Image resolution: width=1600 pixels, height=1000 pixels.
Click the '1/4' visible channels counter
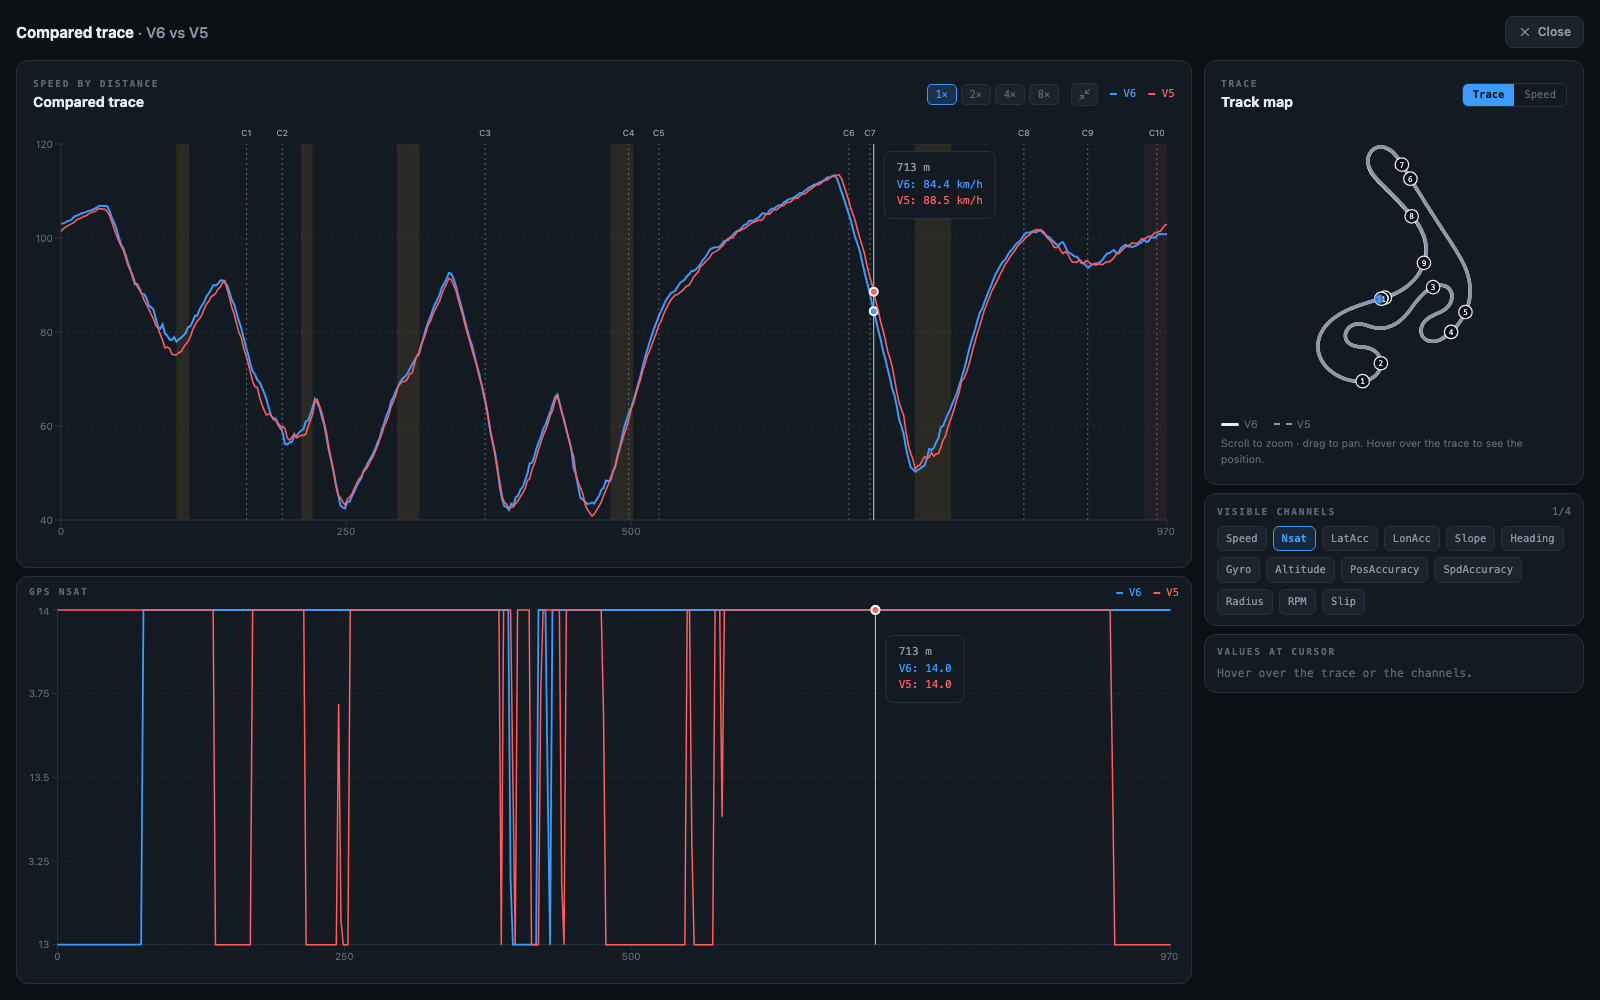click(1561, 512)
